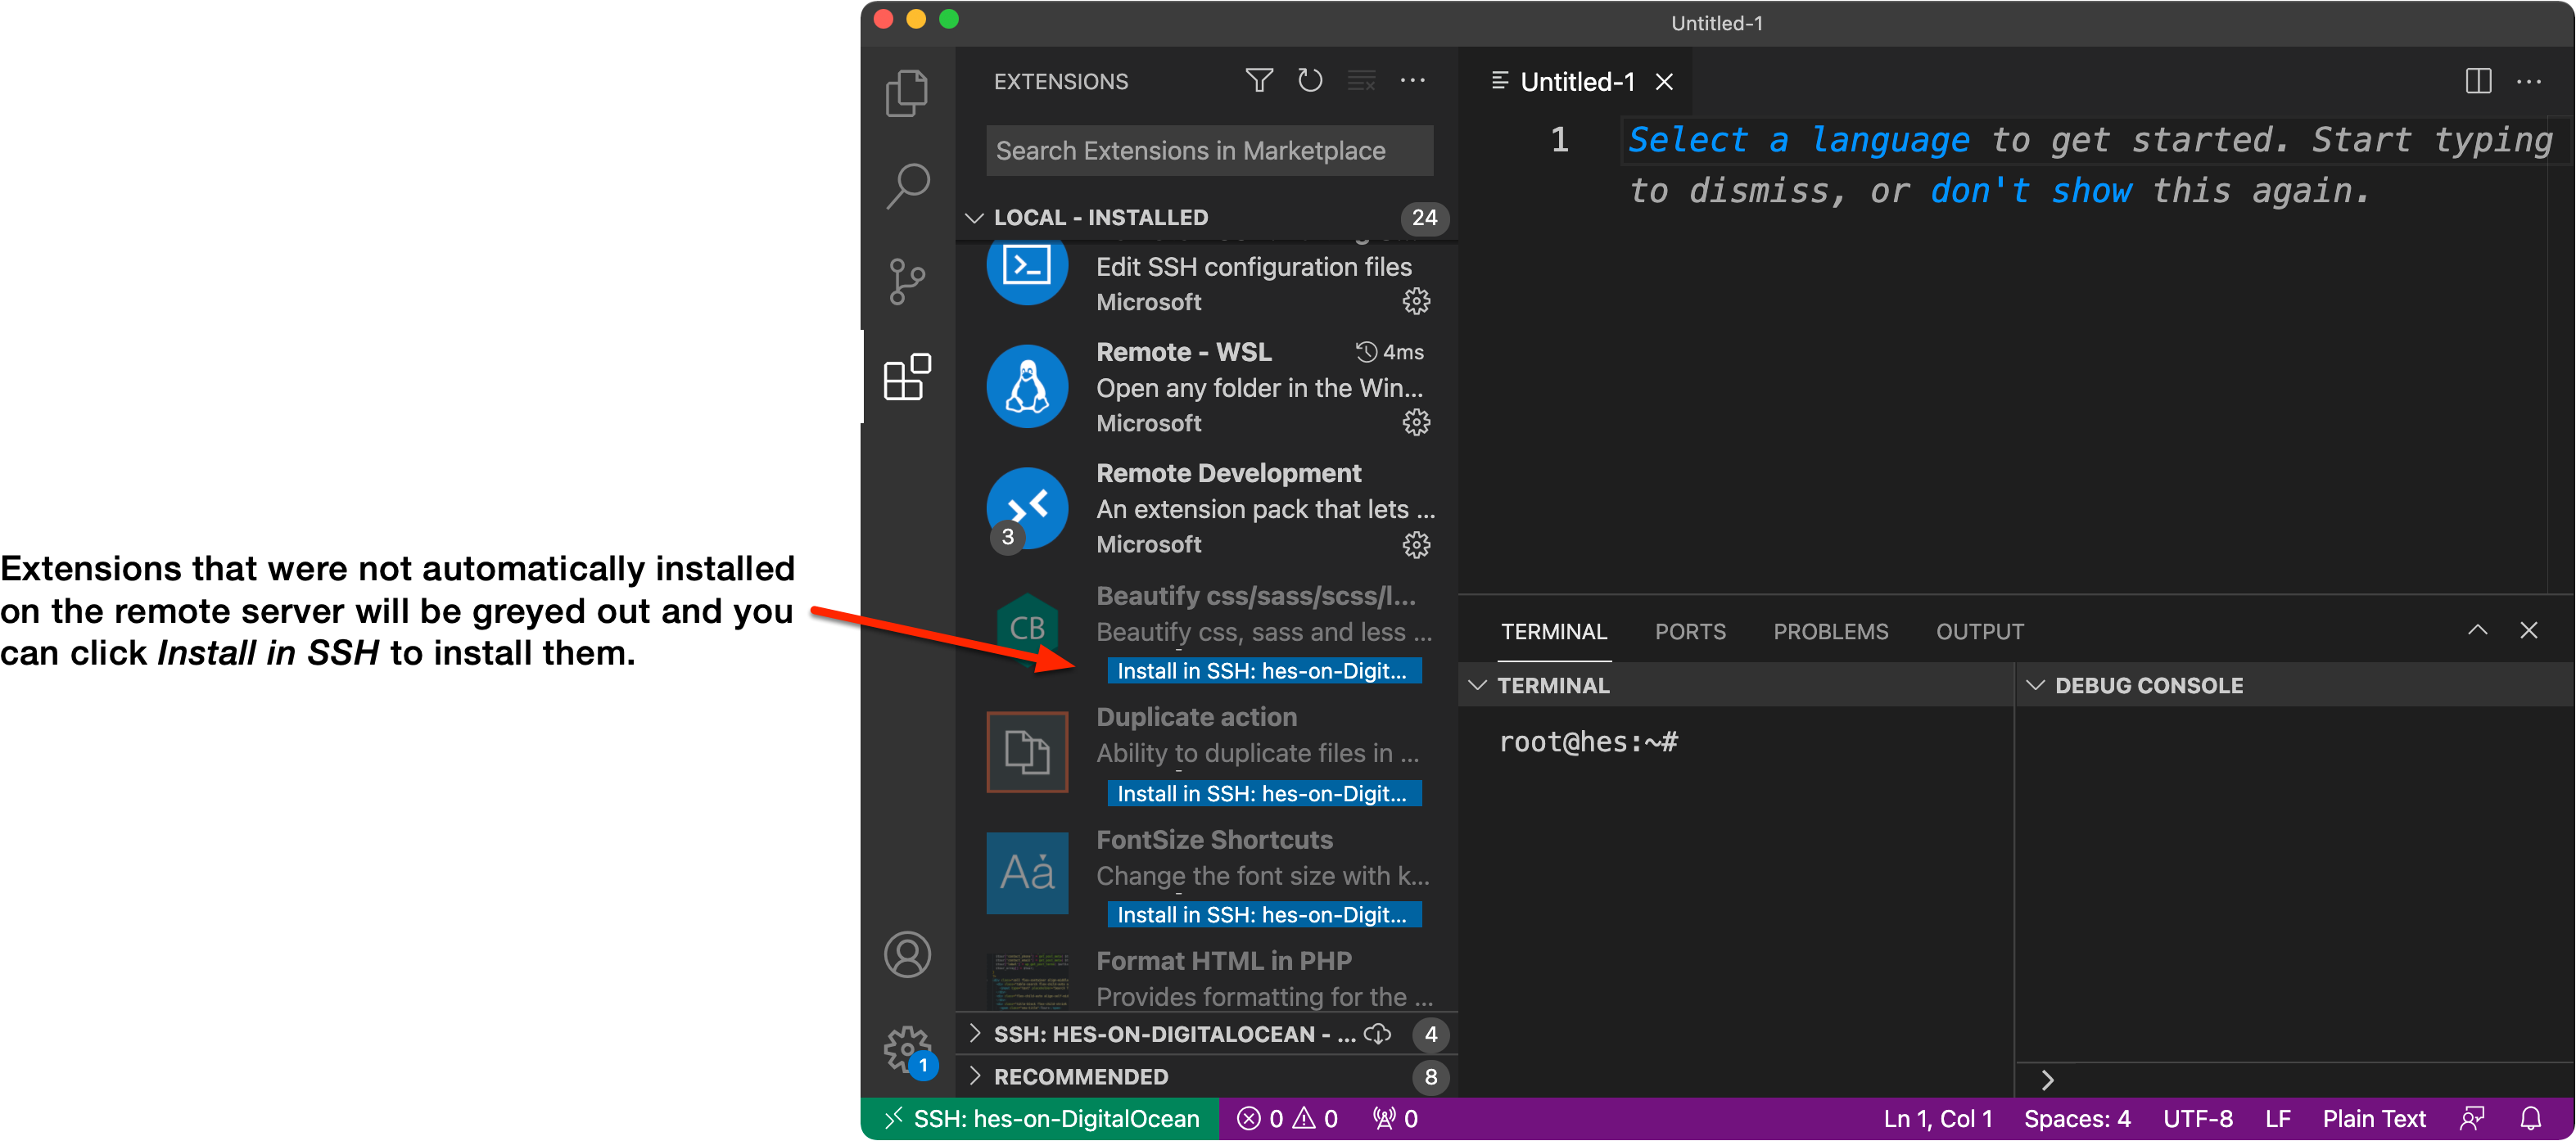Click the feedback icon in status bar
Screen dimensions: 2576x1141
2471,1118
